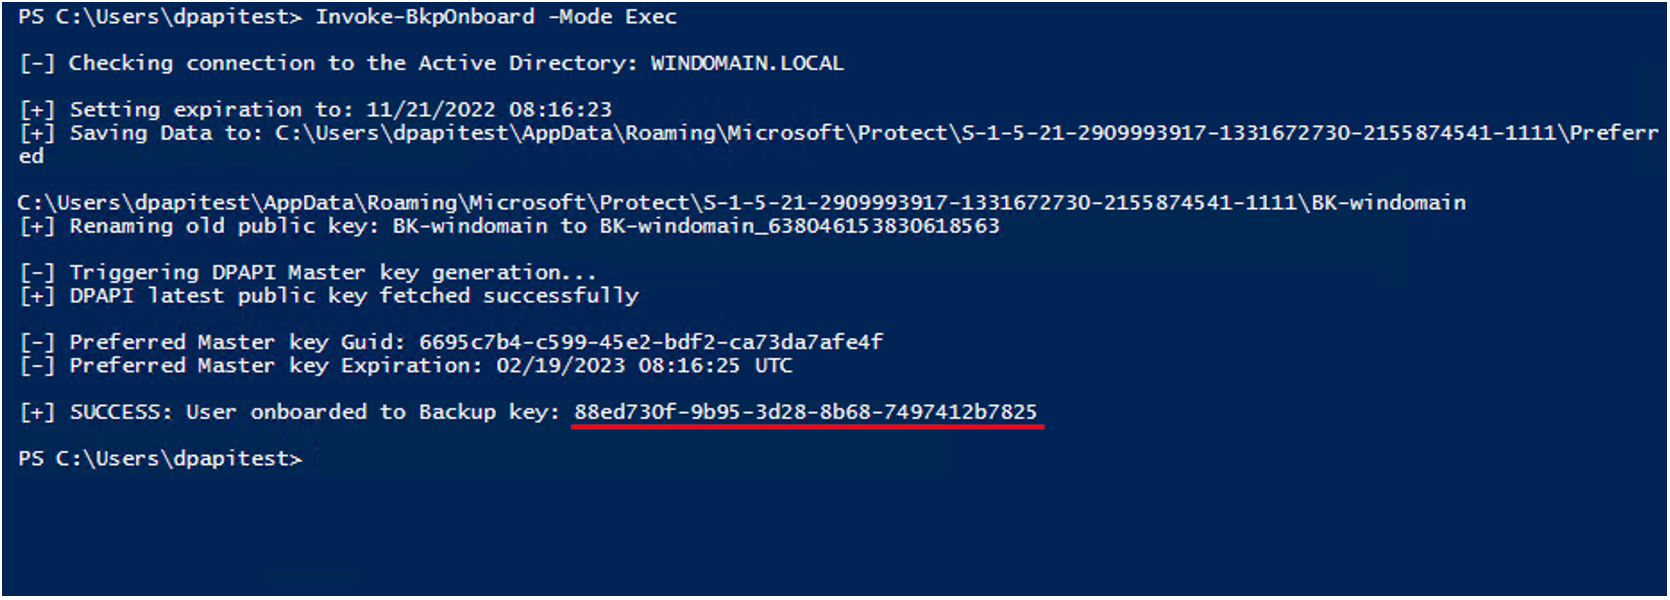
Task: Click the expiration date 11/21/2022 08:16:23
Action: (x=489, y=110)
